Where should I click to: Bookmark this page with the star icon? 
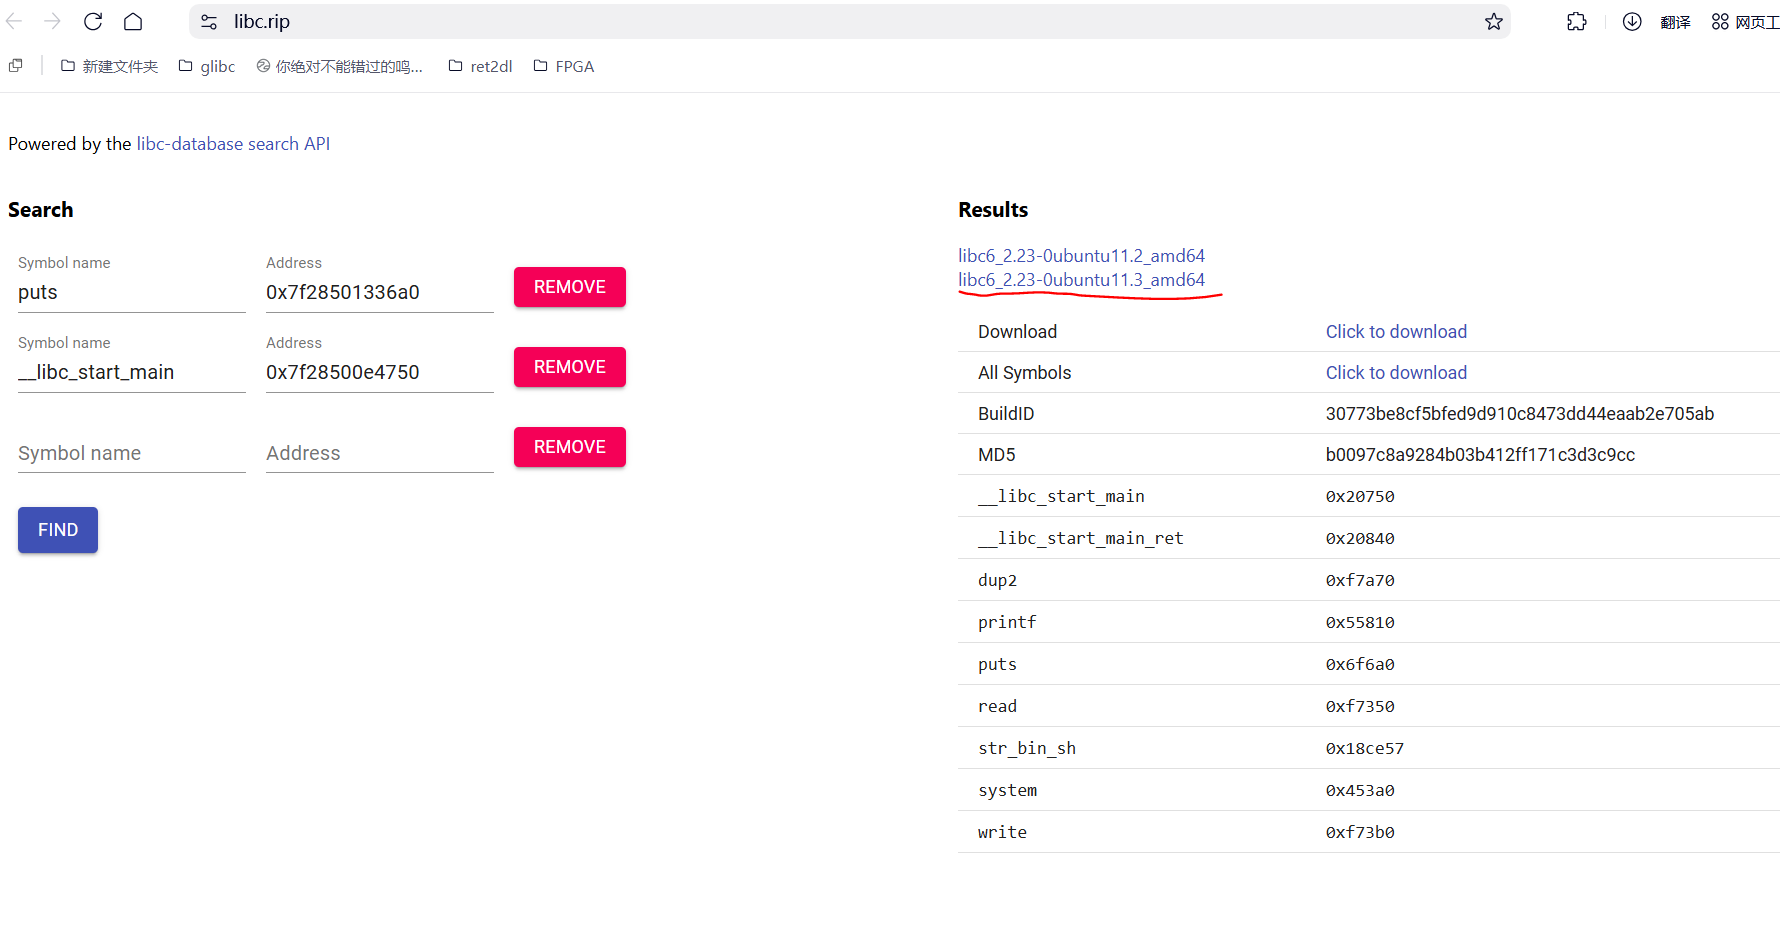click(x=1493, y=22)
